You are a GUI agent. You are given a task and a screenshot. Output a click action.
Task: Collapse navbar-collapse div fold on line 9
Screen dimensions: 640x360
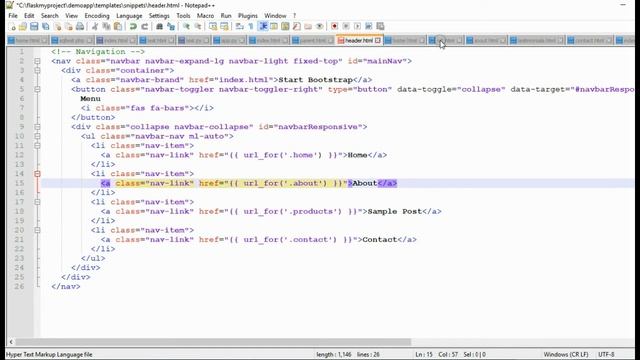point(37,127)
